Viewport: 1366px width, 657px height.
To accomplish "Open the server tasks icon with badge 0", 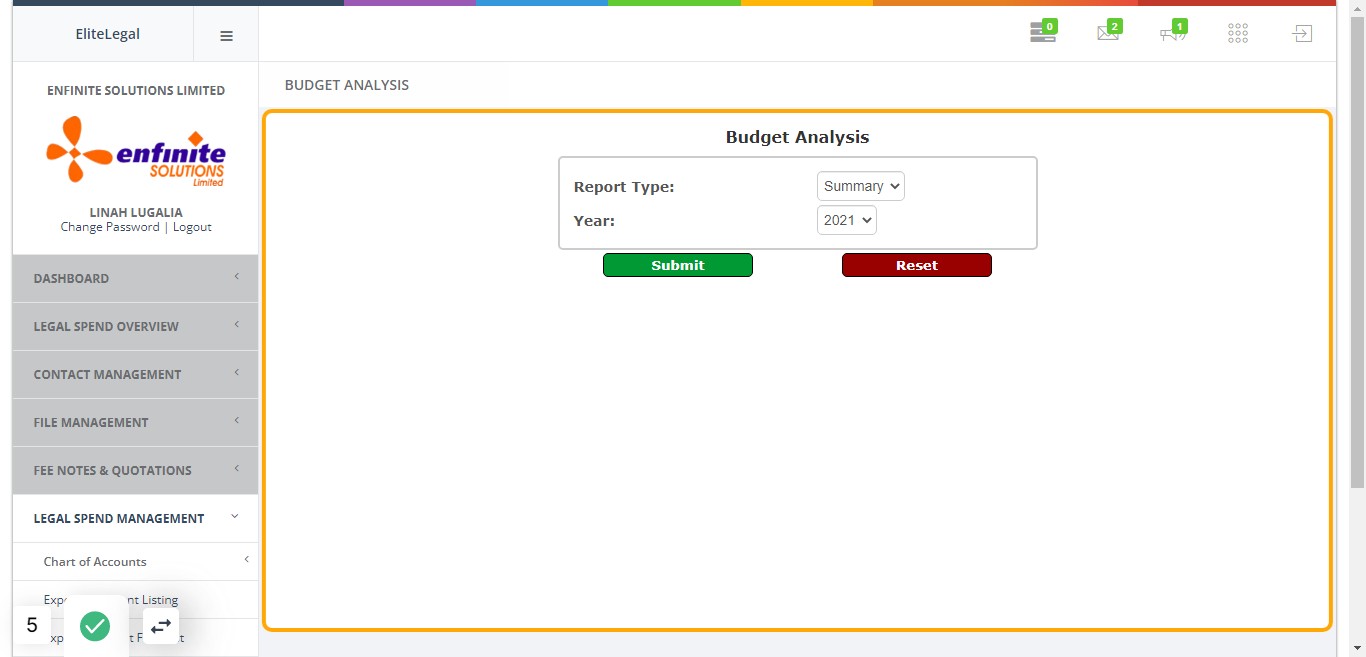I will click(1043, 33).
